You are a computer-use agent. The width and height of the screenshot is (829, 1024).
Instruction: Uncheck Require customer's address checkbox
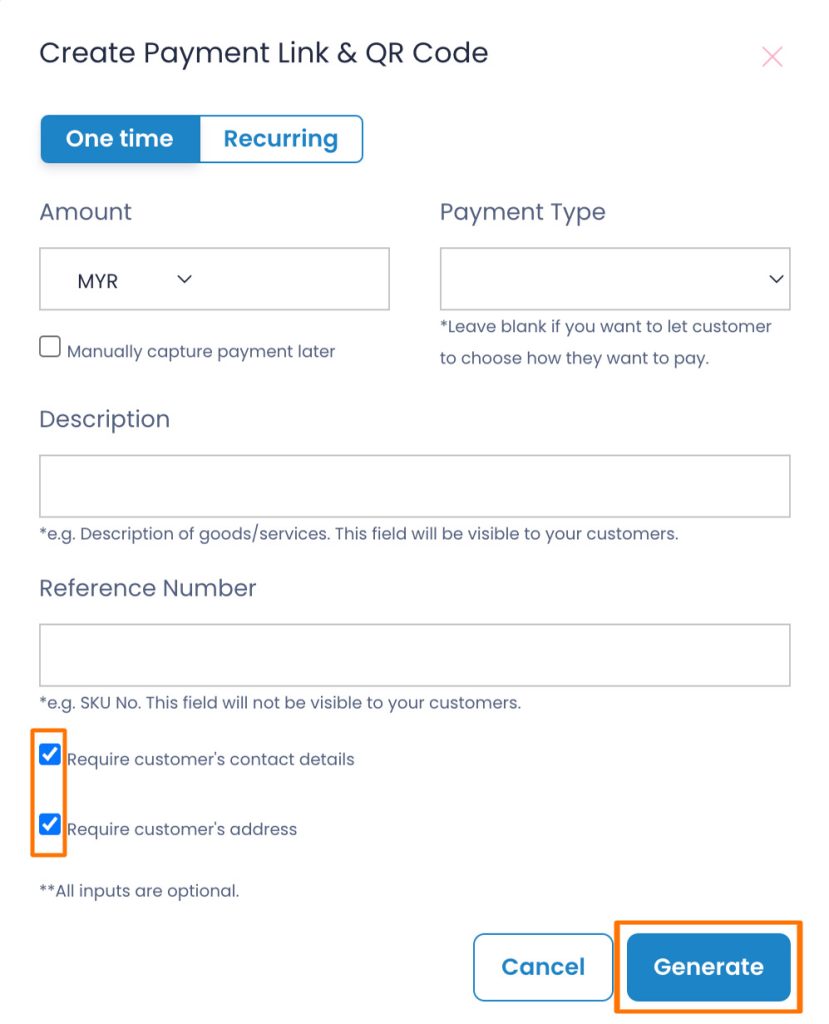50,824
